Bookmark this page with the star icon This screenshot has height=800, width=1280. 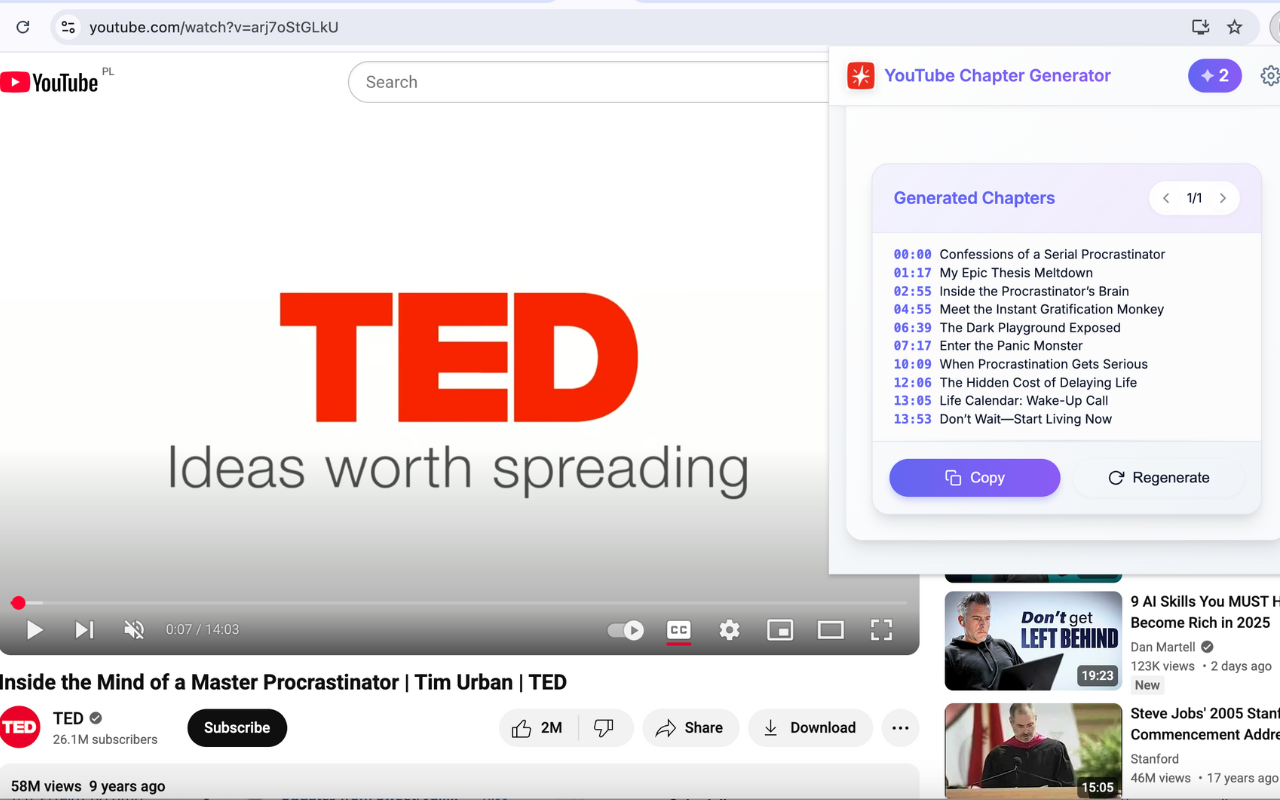1235,27
